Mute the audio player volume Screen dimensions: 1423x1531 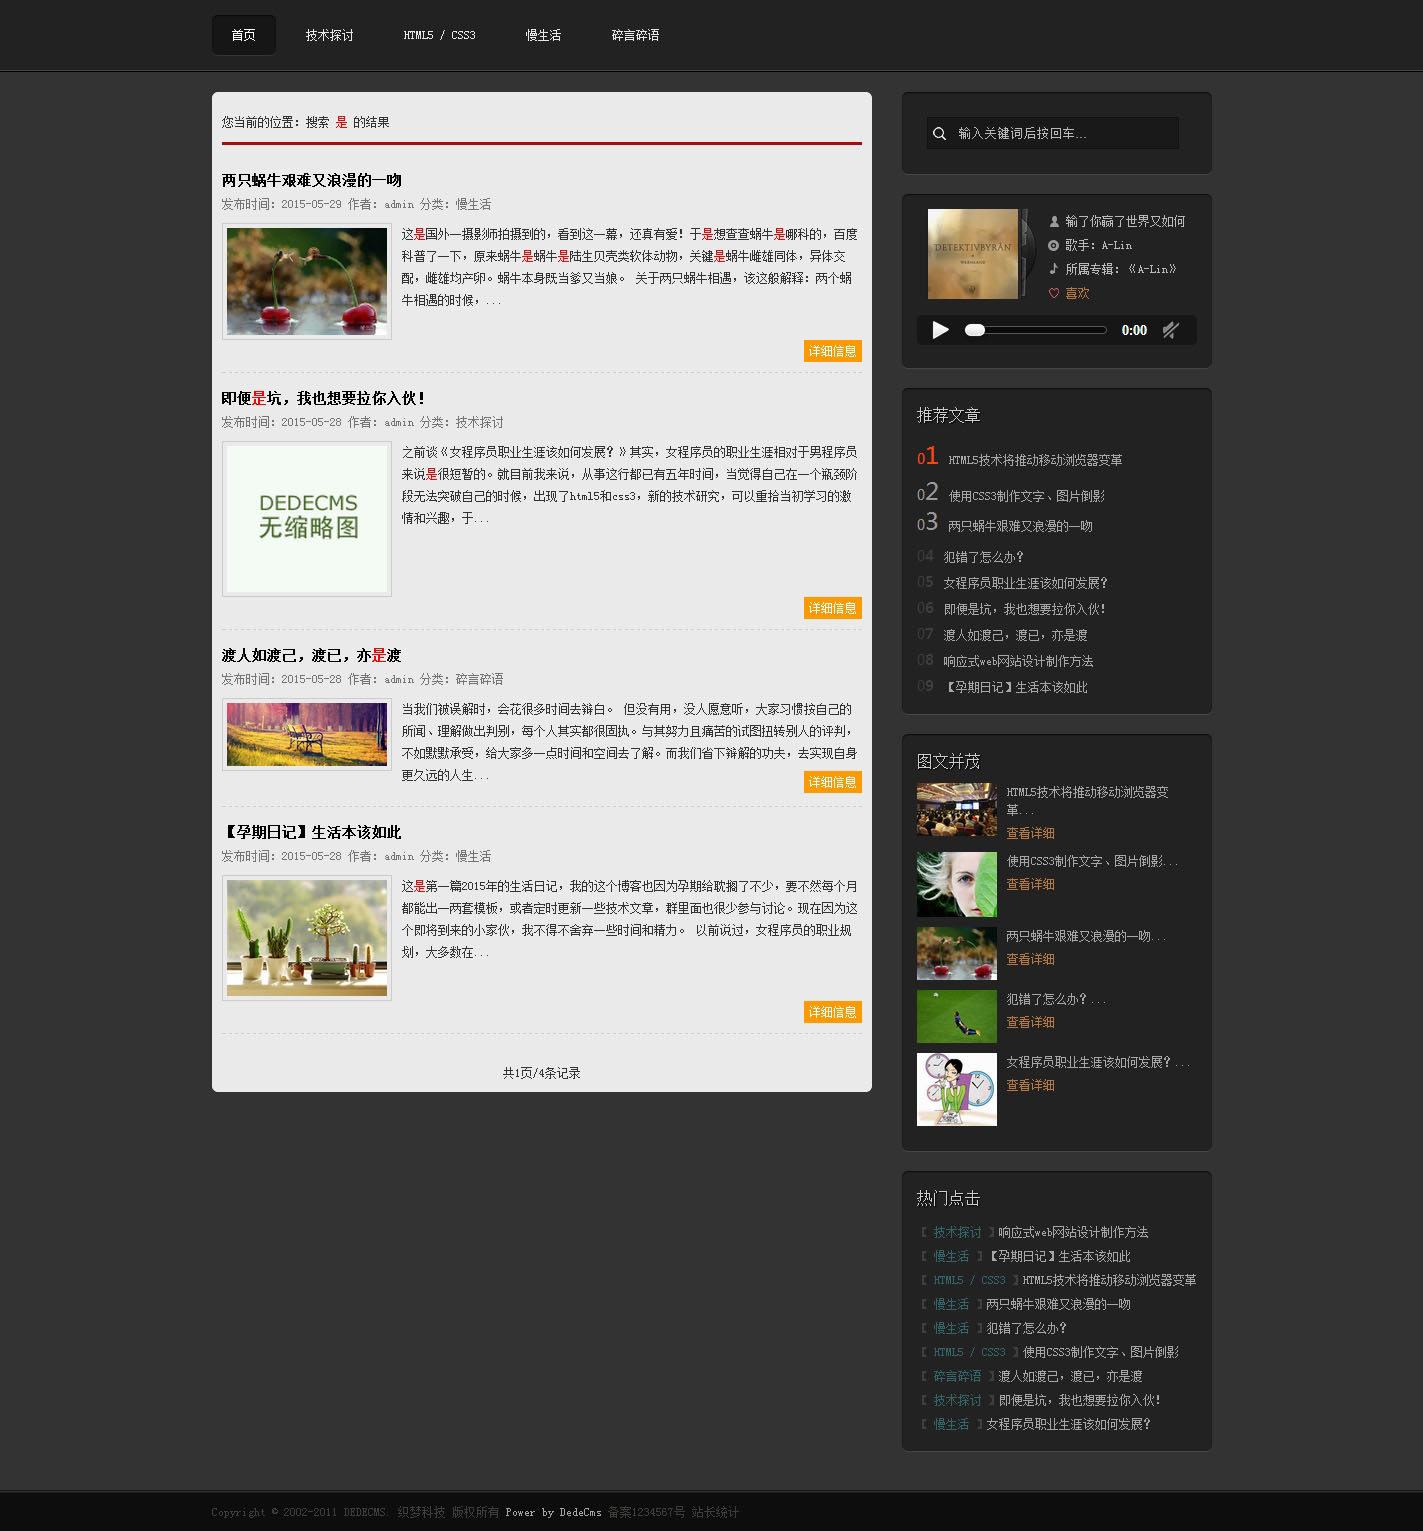point(1170,330)
